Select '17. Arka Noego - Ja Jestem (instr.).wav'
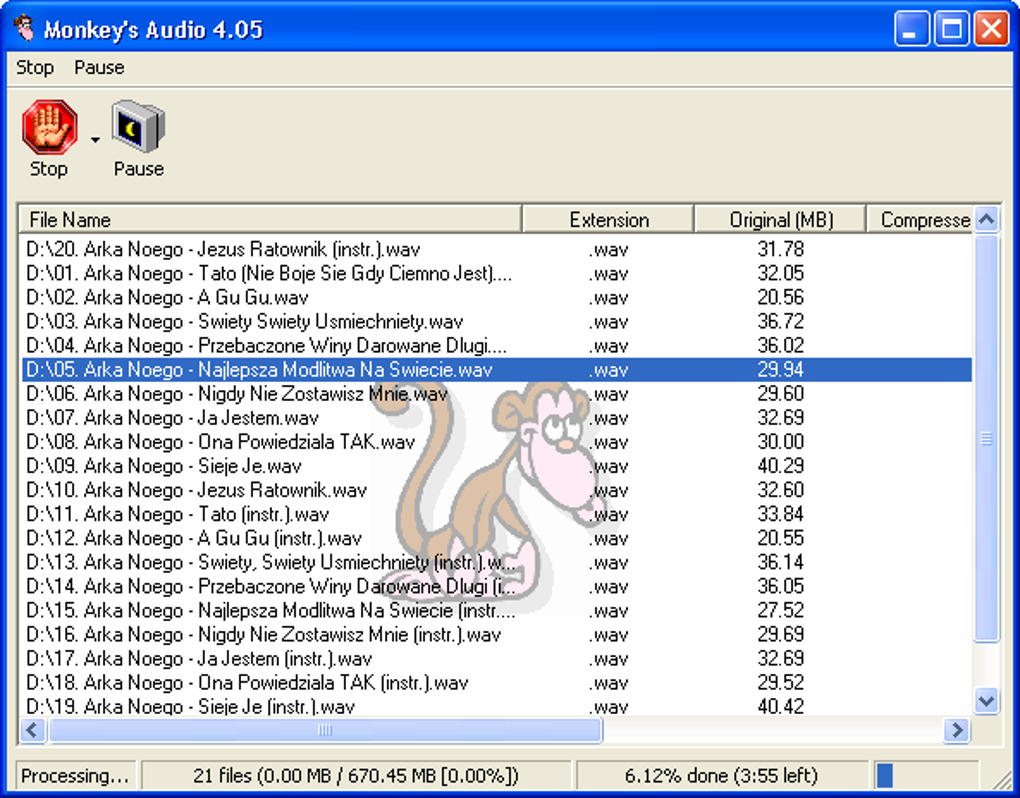This screenshot has height=798, width=1020. [497, 658]
